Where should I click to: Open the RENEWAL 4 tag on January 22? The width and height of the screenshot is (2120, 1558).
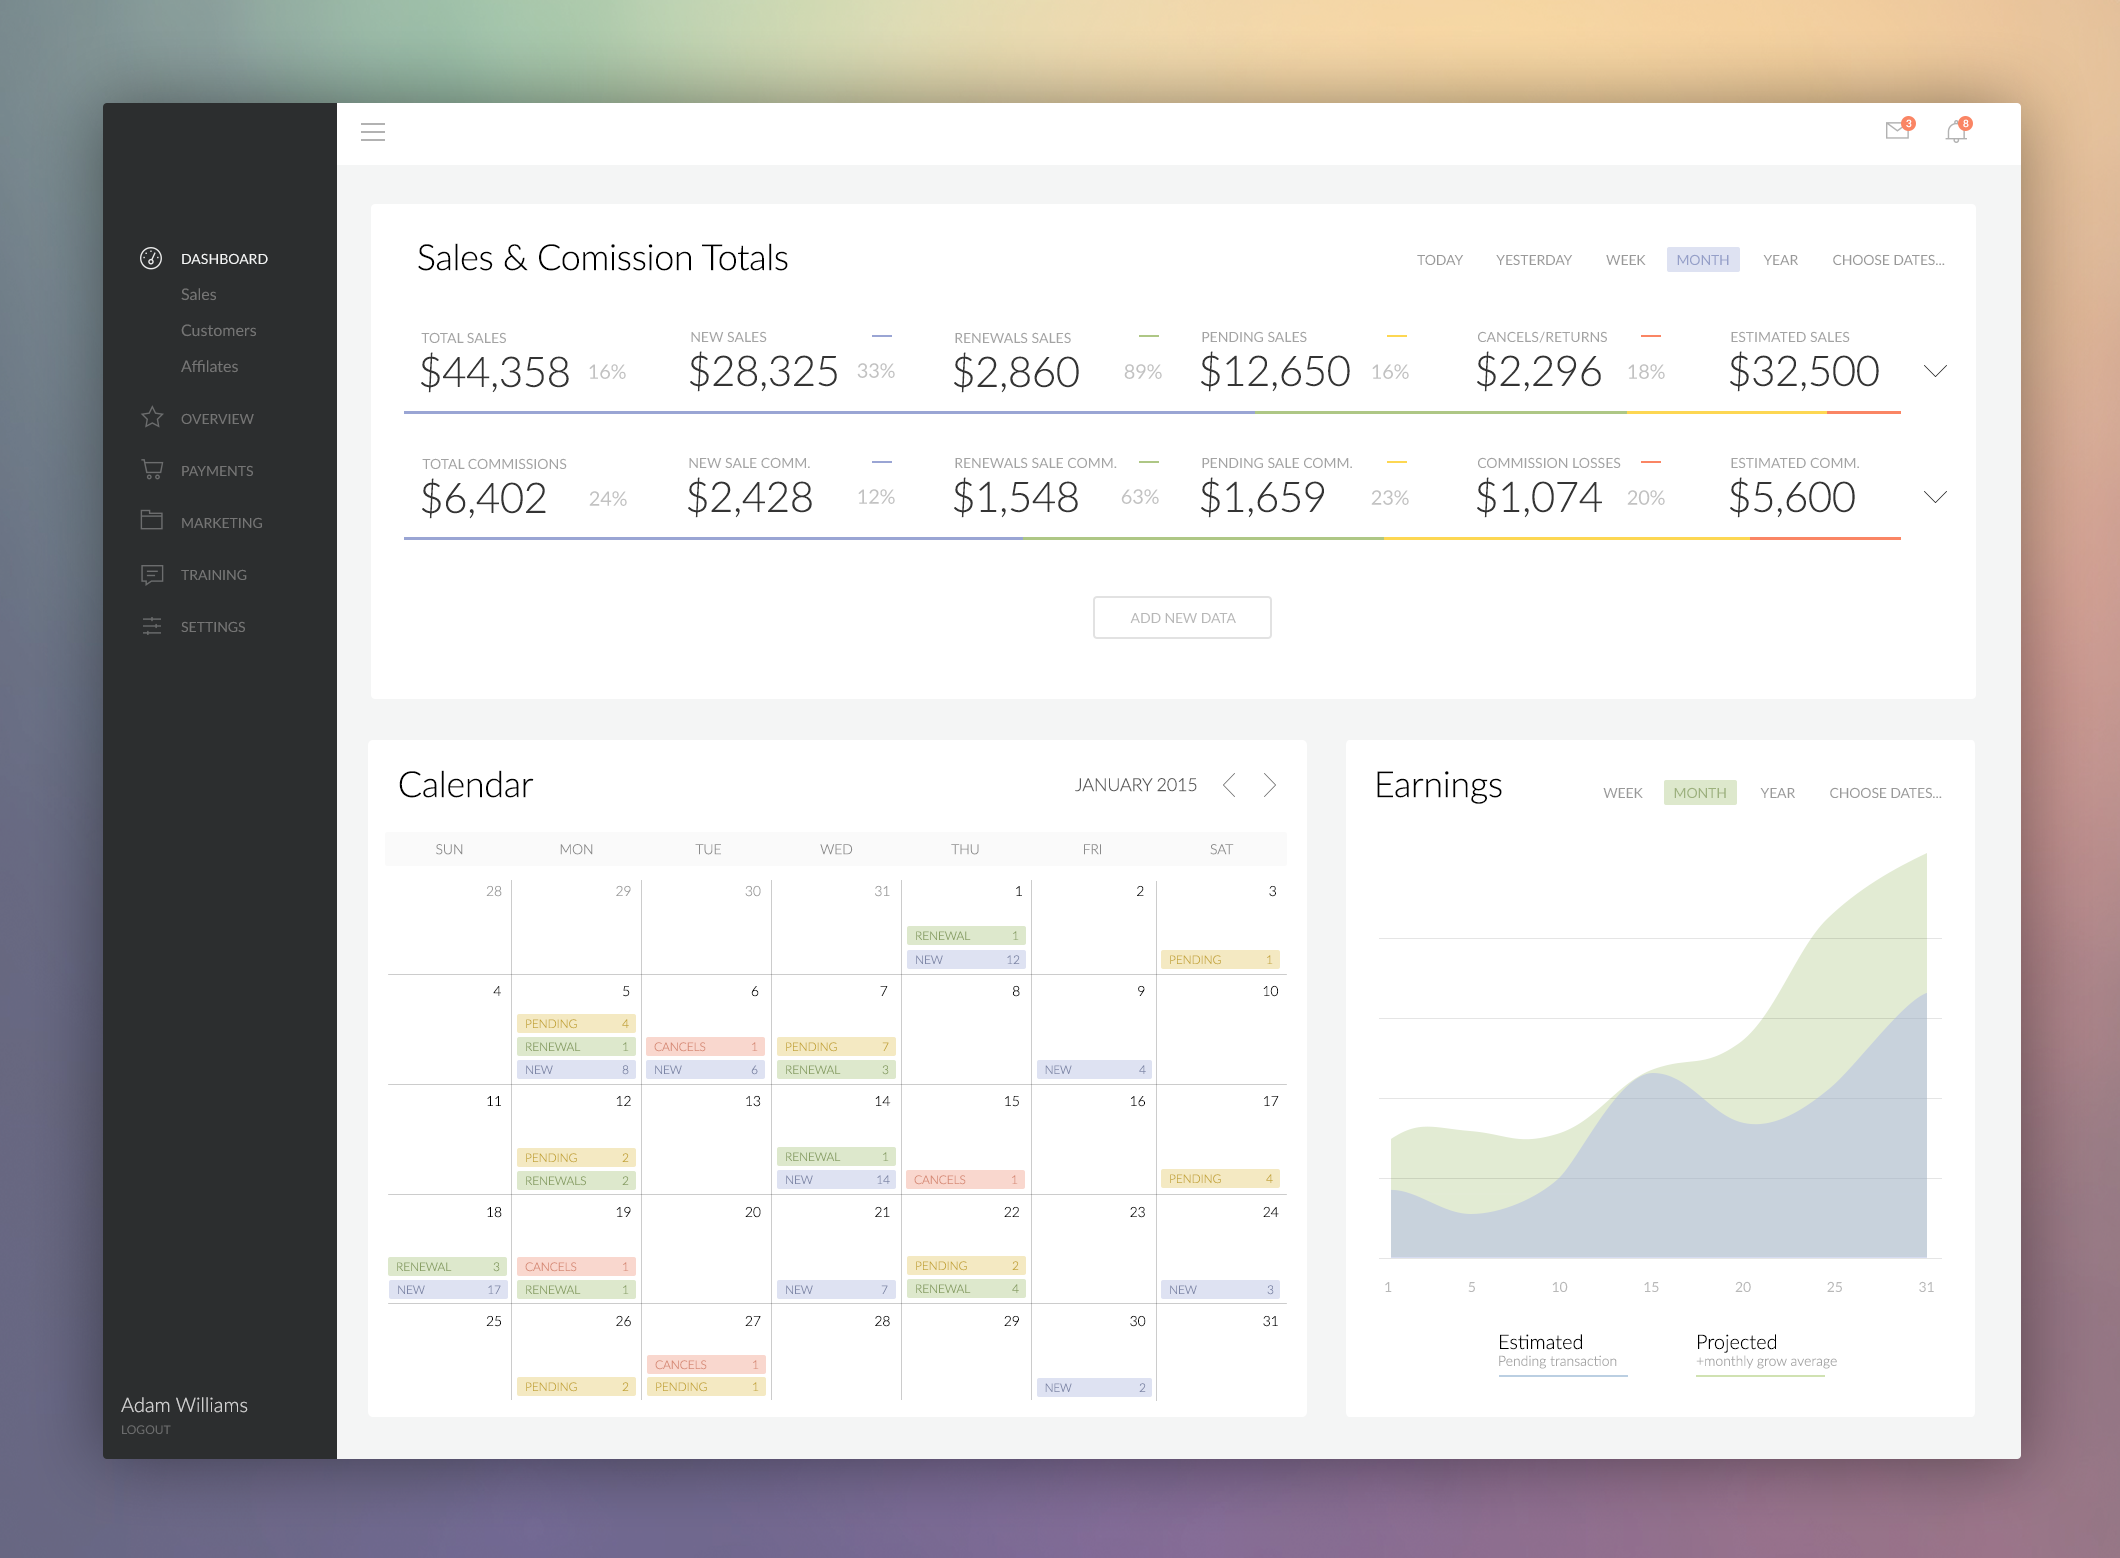[966, 1288]
